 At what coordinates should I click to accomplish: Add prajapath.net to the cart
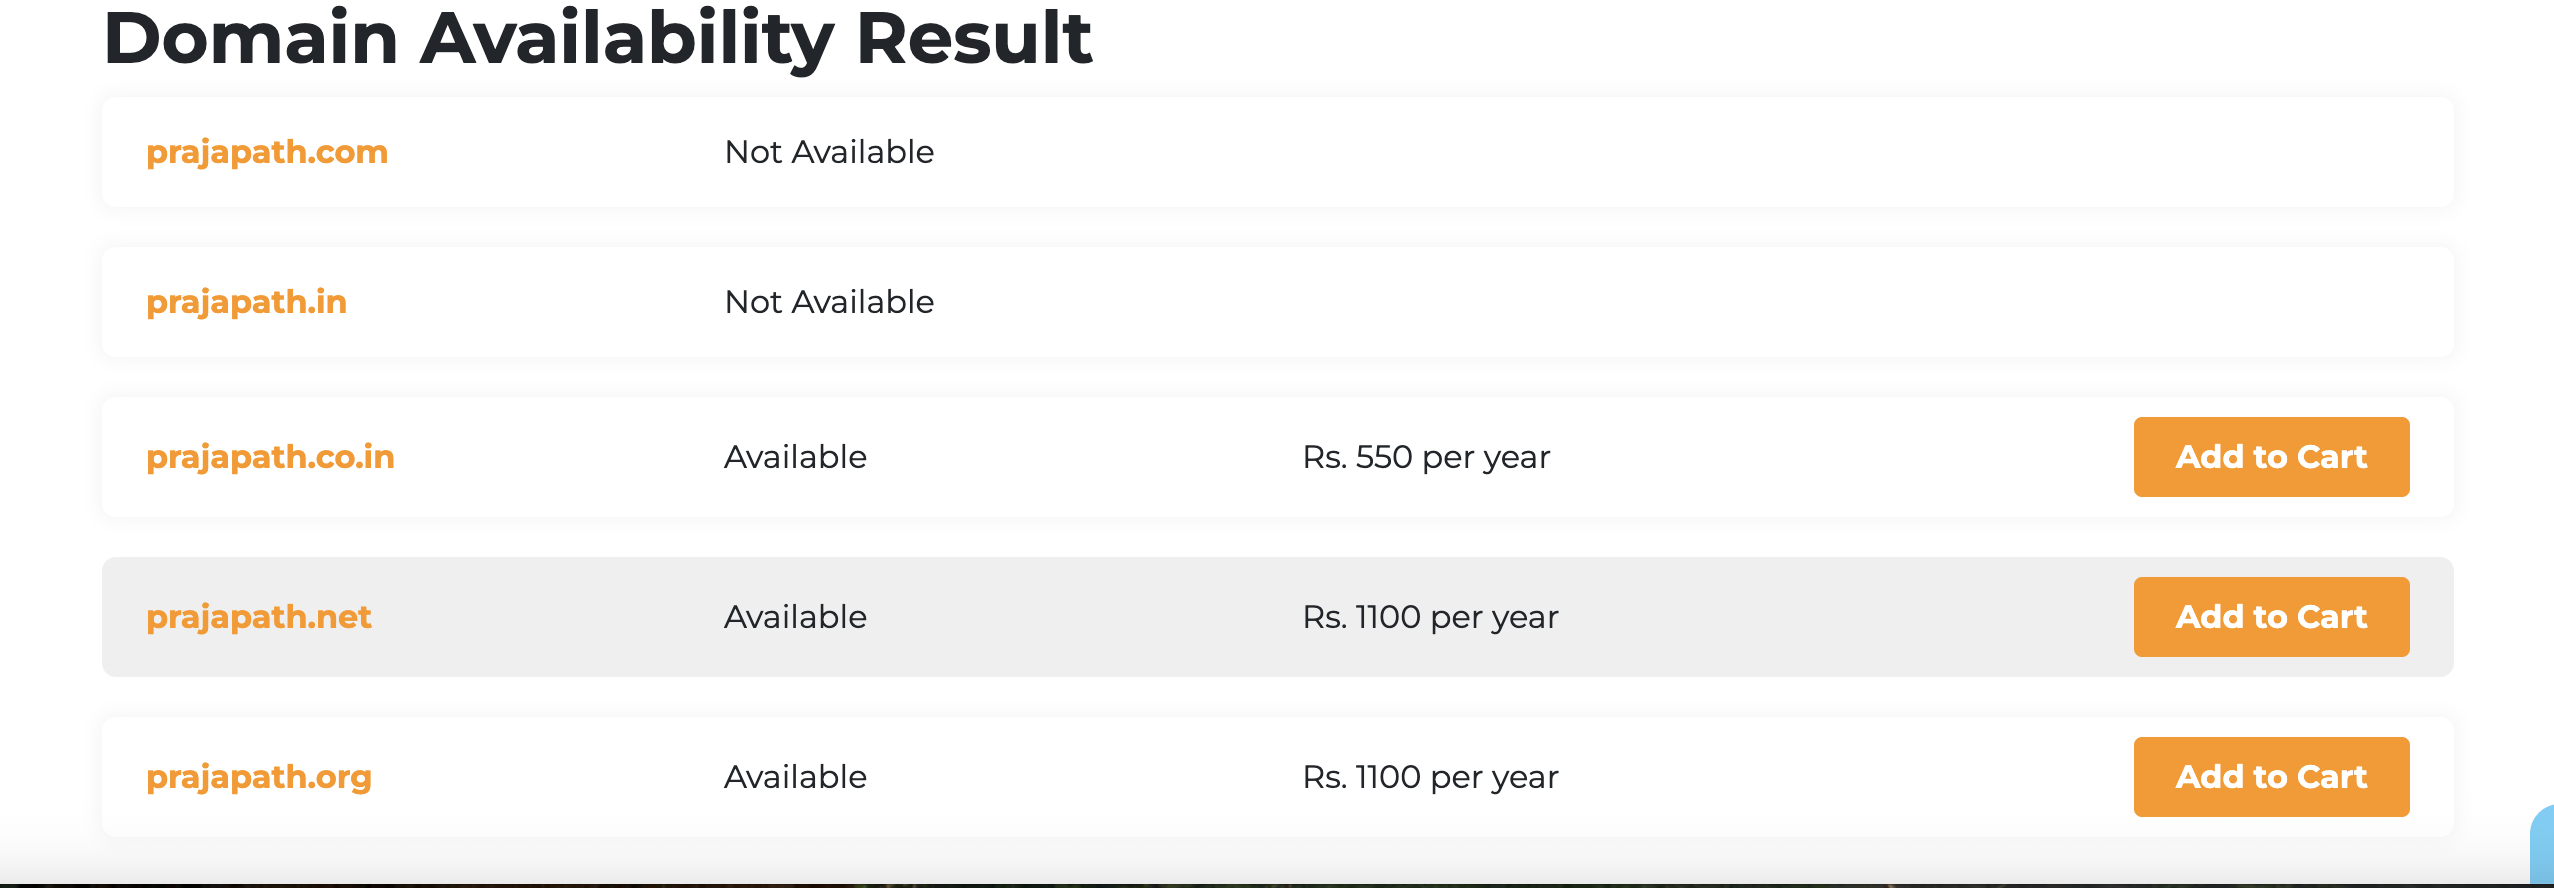pyautogui.click(x=2271, y=617)
